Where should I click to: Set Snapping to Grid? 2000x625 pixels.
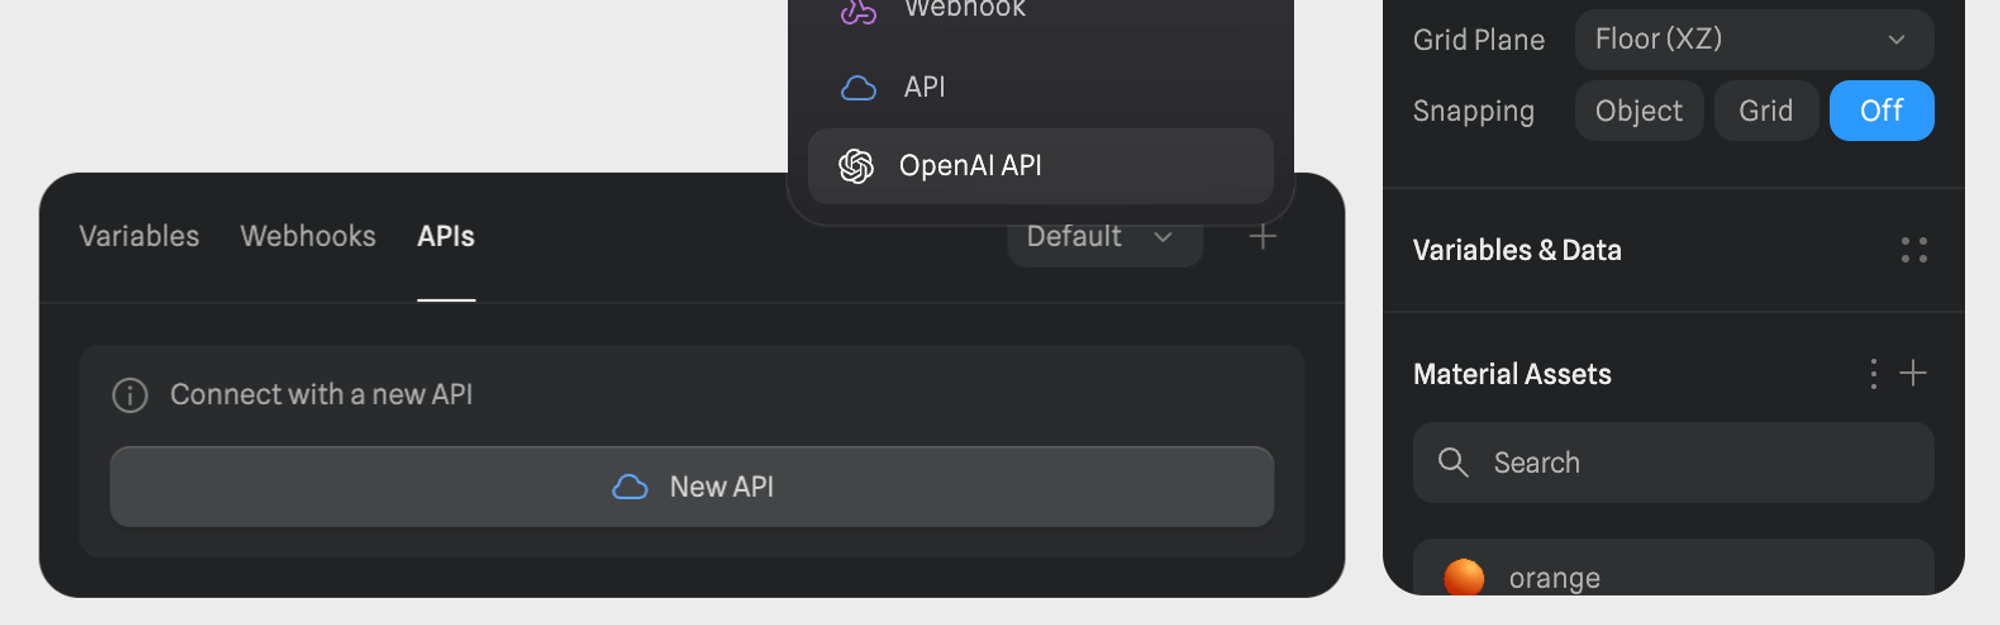[x=1765, y=111]
